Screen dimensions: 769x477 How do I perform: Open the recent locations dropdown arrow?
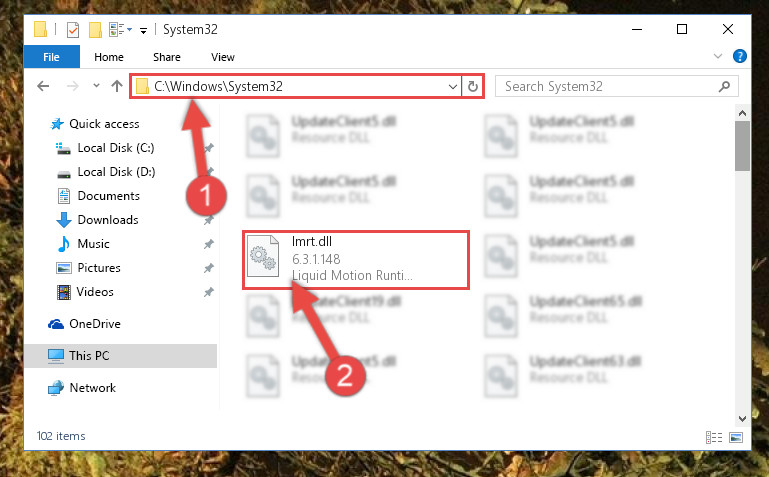pos(96,86)
